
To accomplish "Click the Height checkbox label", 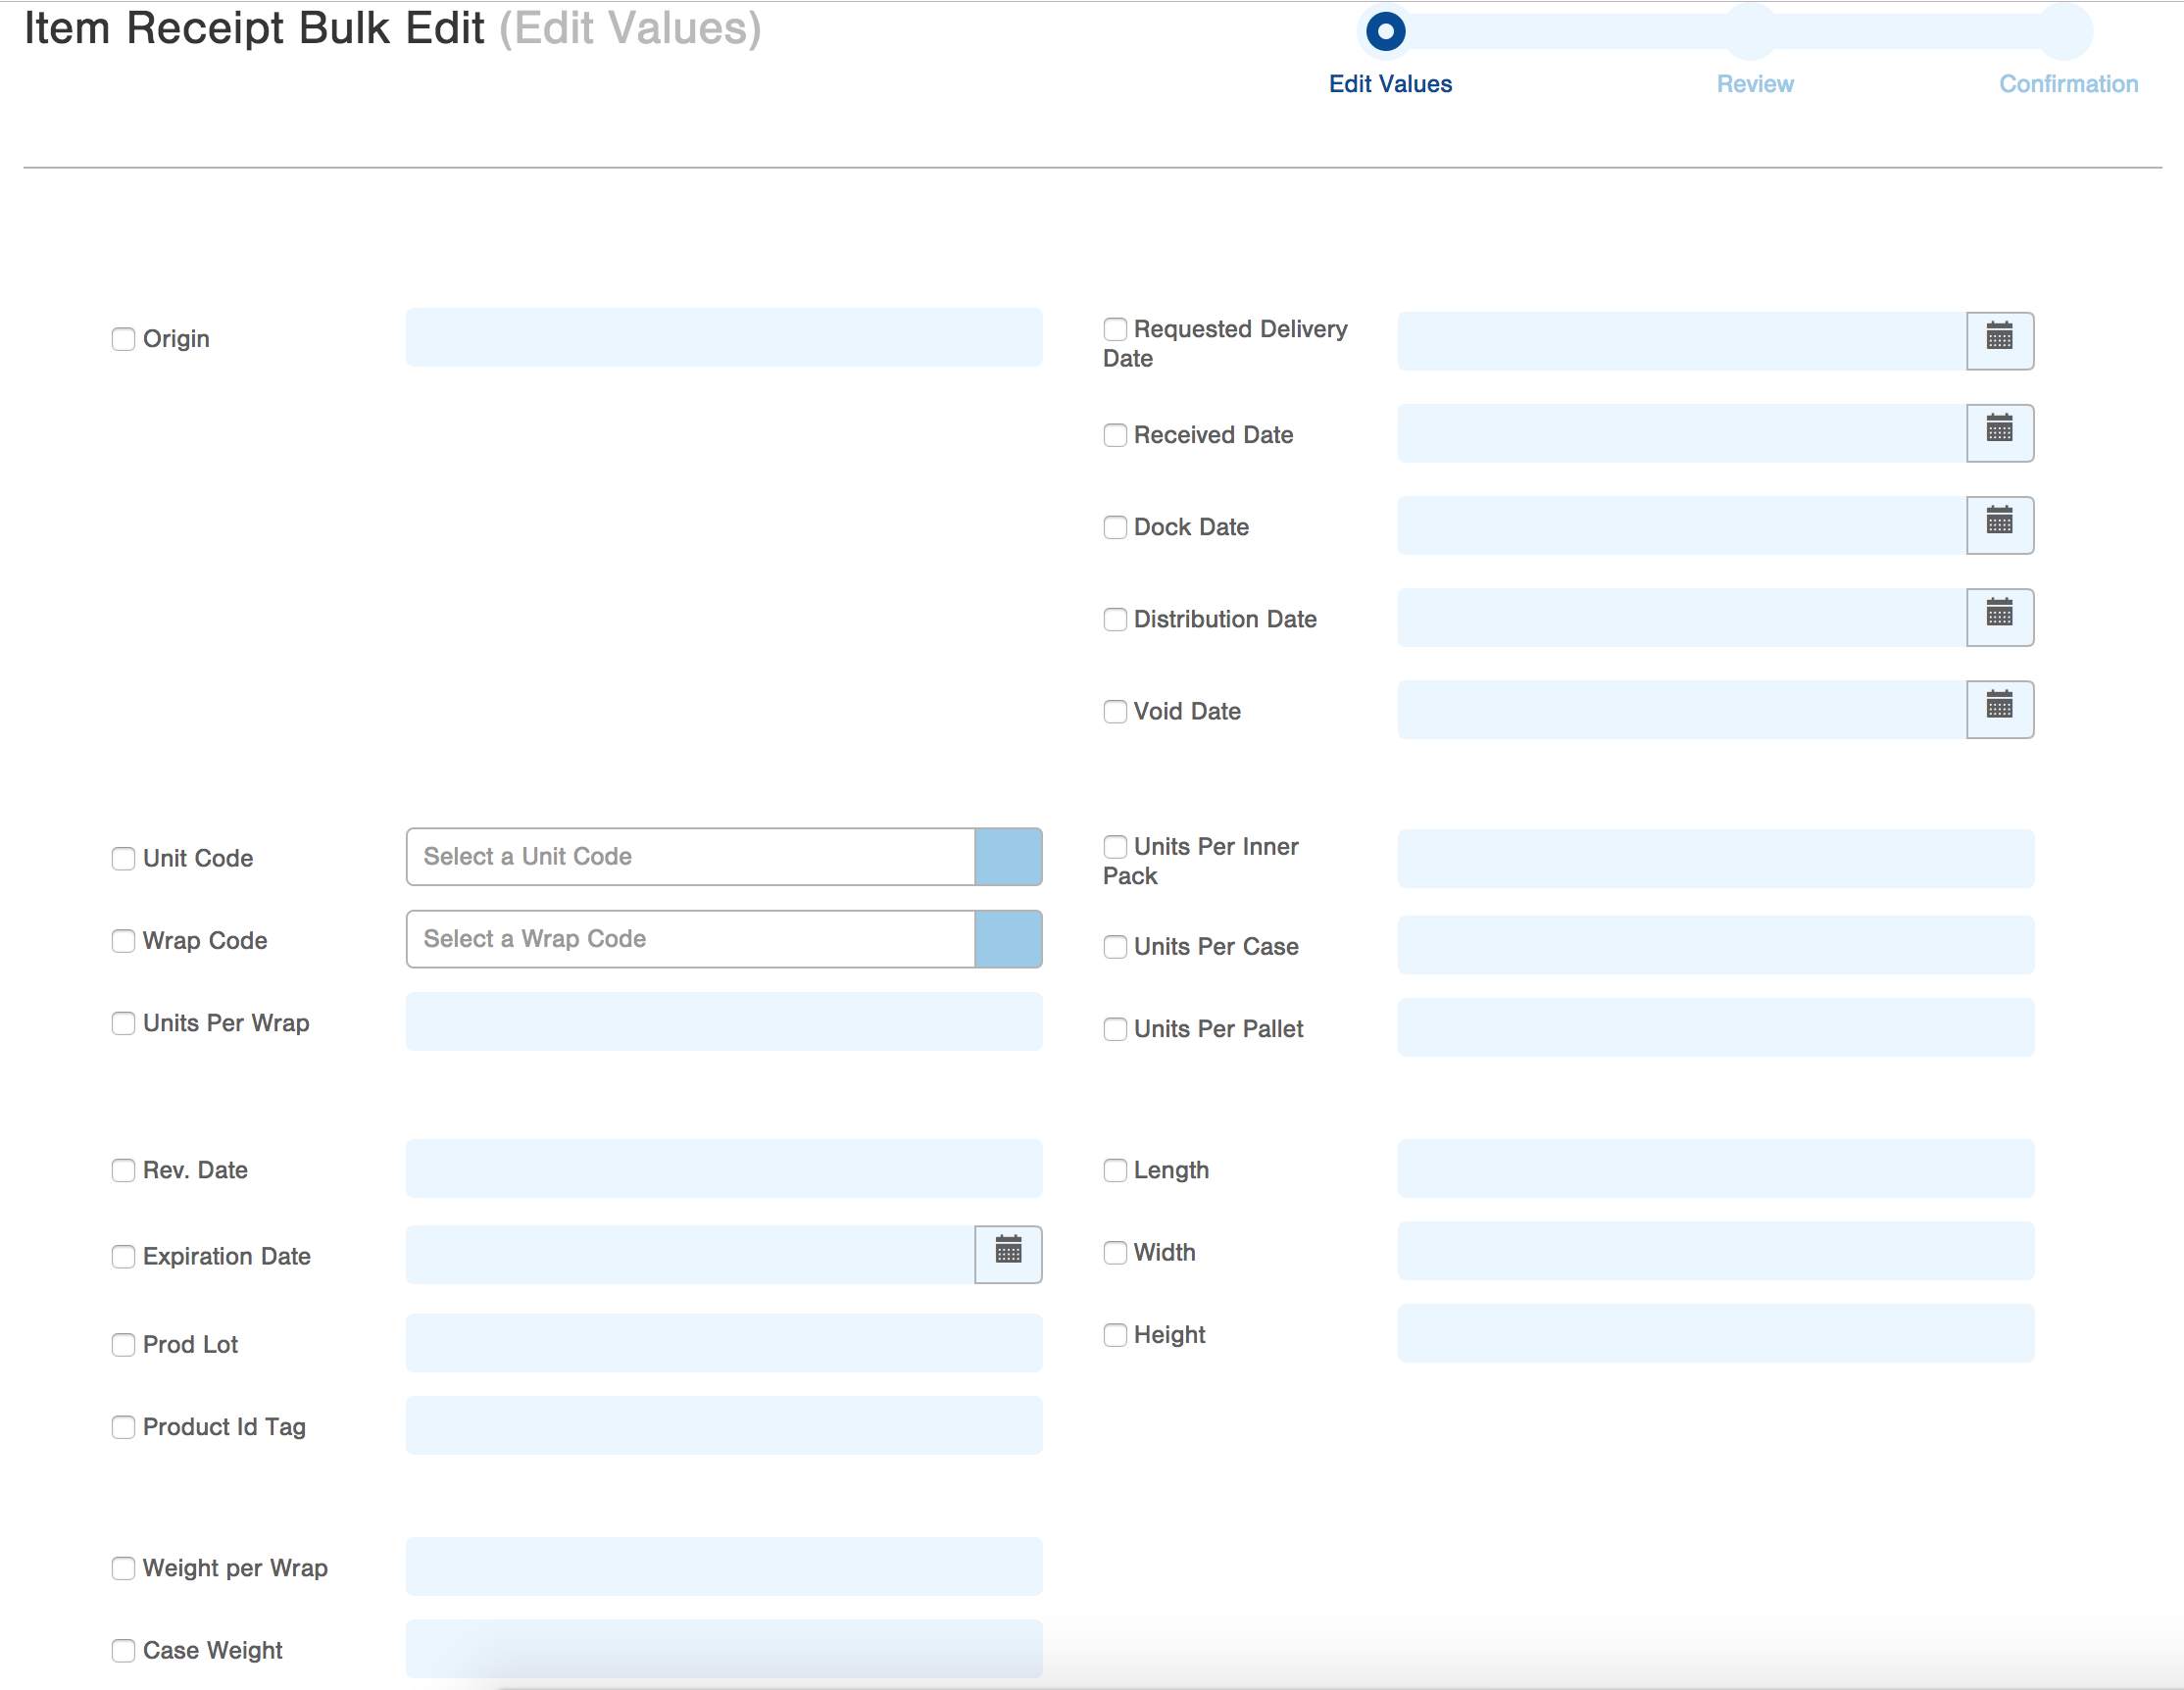I will coord(1168,1334).
